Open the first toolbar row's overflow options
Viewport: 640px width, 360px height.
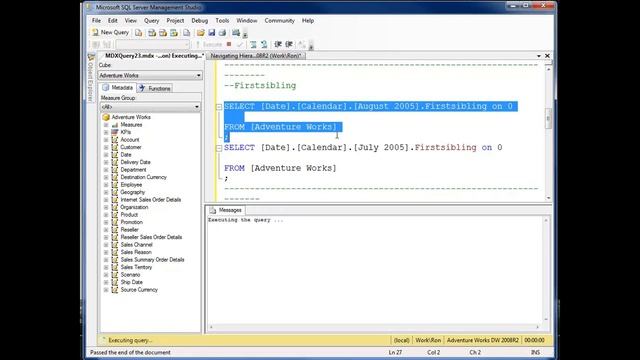coord(245,34)
